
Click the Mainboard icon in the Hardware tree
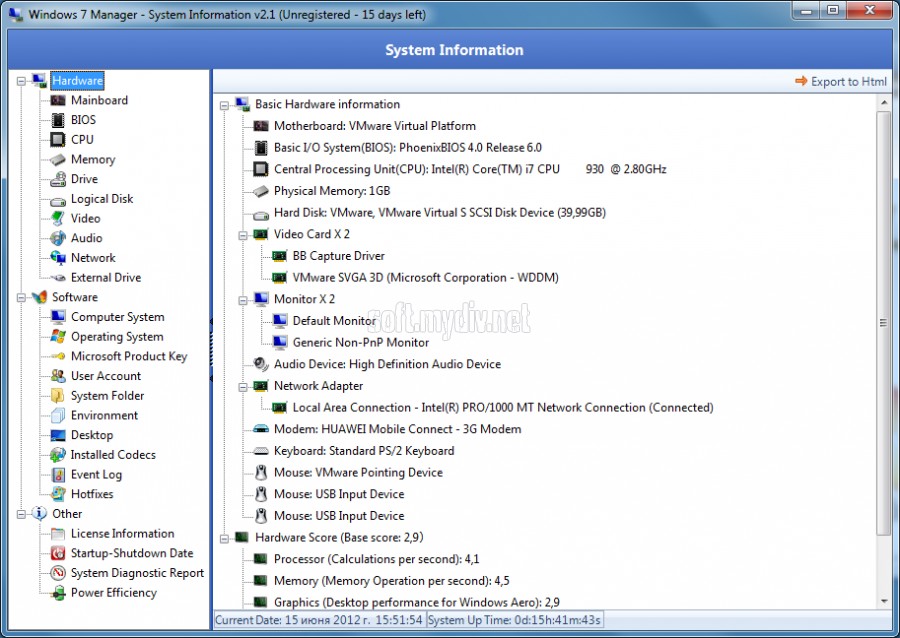tap(58, 100)
